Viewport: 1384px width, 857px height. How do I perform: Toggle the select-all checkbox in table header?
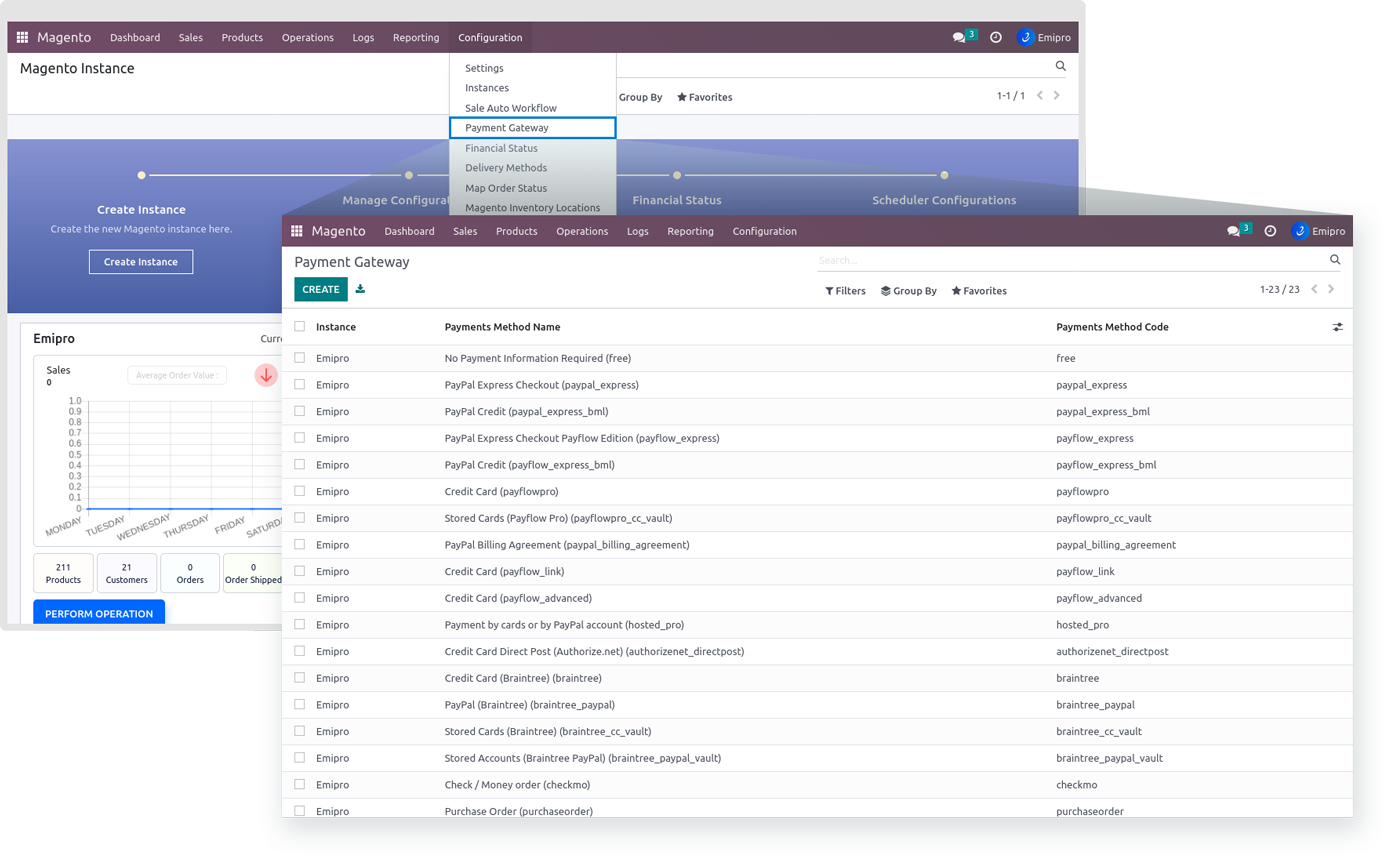(x=300, y=327)
